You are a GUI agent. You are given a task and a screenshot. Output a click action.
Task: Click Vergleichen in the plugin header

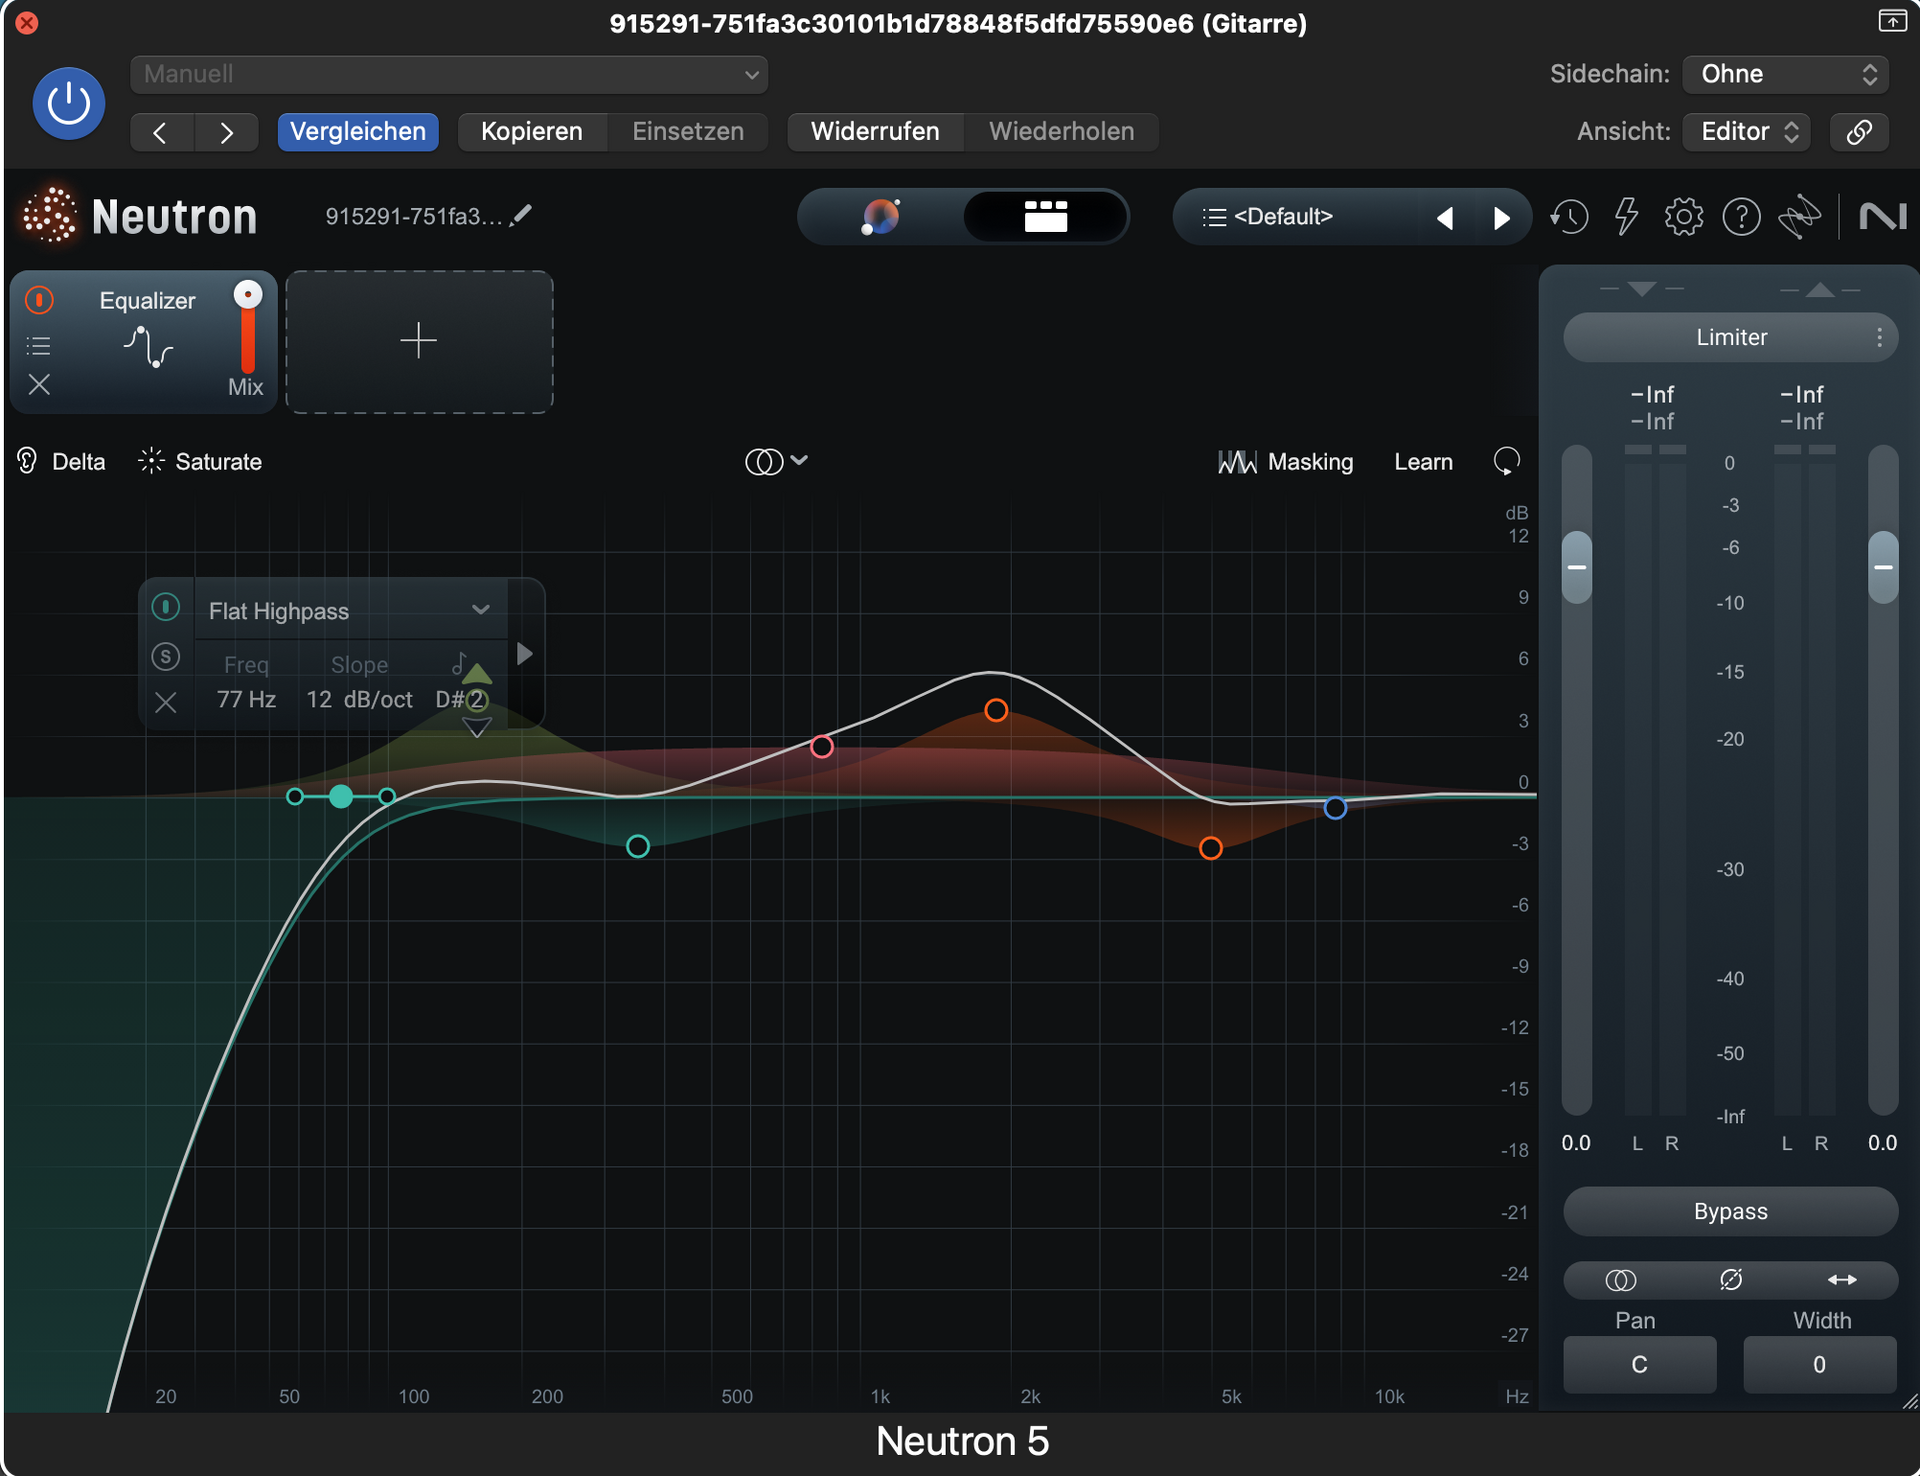coord(358,131)
